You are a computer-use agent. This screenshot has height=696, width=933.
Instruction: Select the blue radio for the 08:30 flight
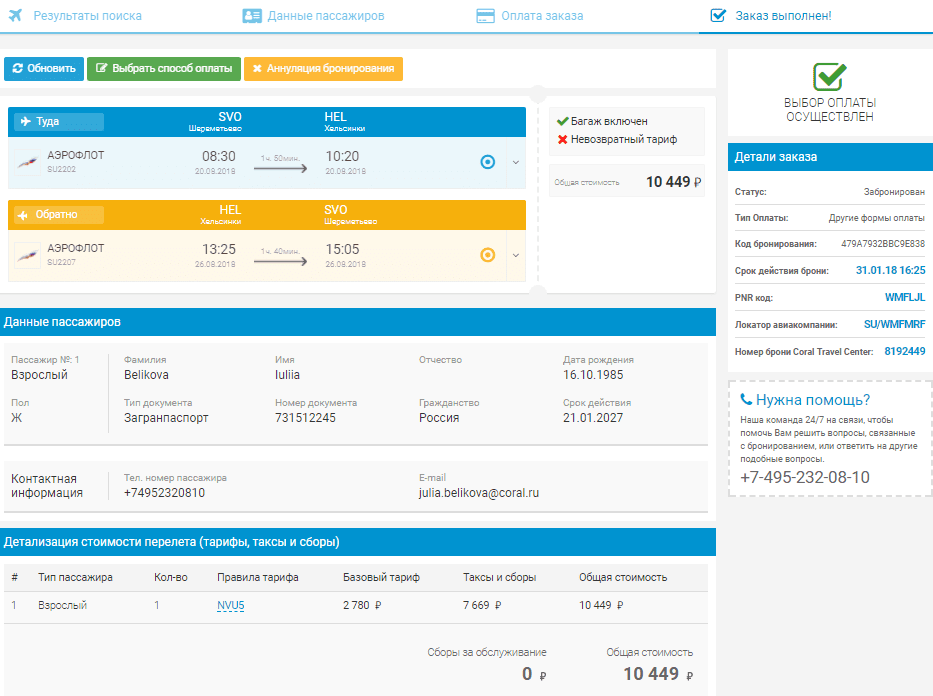pyautogui.click(x=487, y=162)
